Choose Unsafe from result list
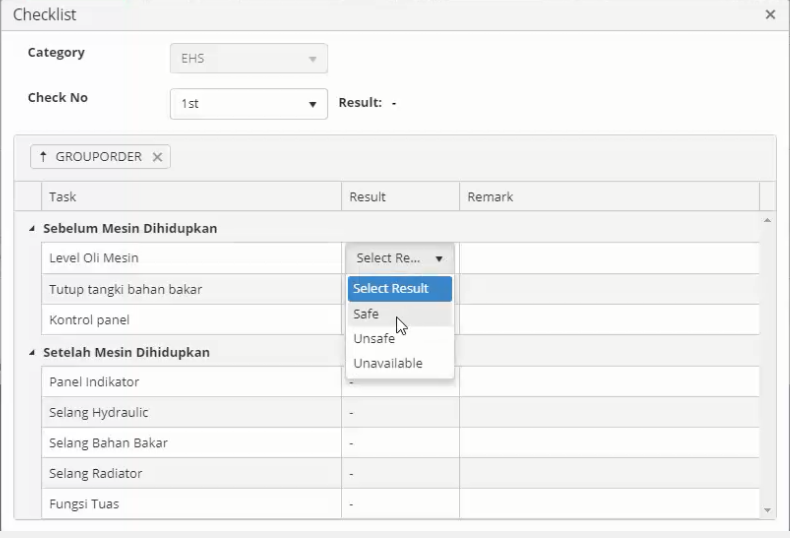Image resolution: width=790 pixels, height=538 pixels. click(374, 339)
